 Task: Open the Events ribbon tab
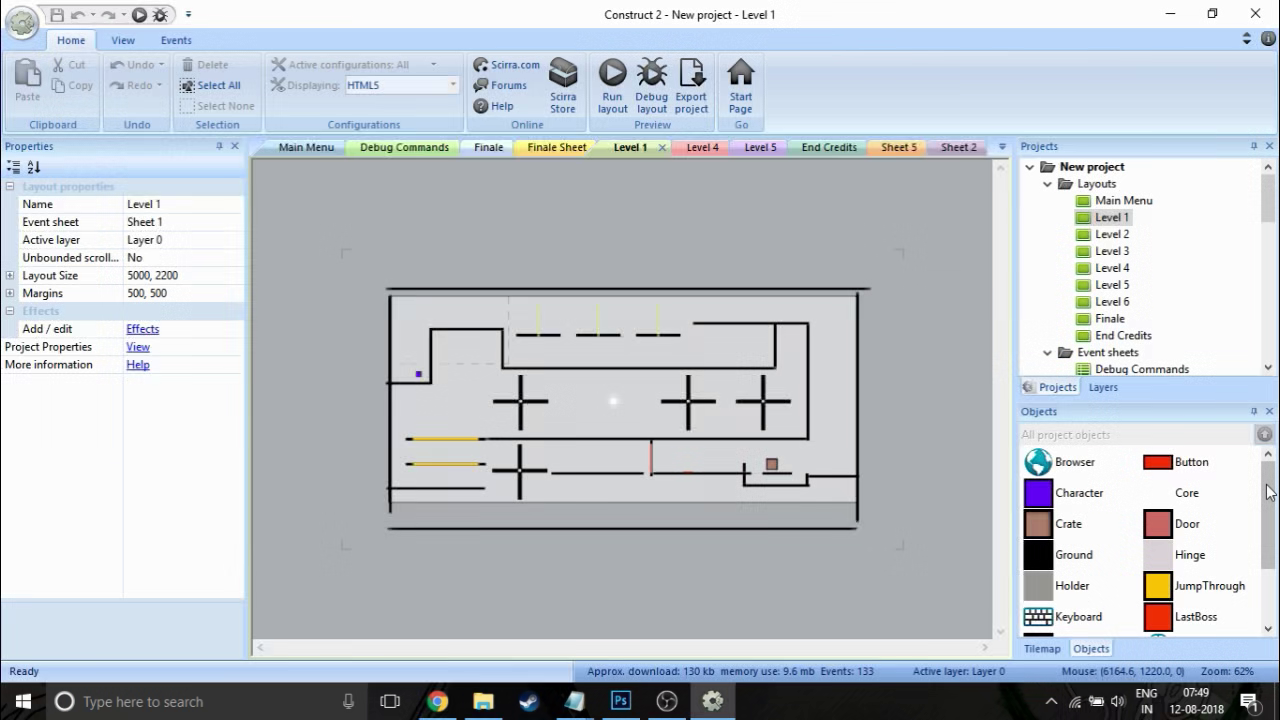pyautogui.click(x=176, y=40)
